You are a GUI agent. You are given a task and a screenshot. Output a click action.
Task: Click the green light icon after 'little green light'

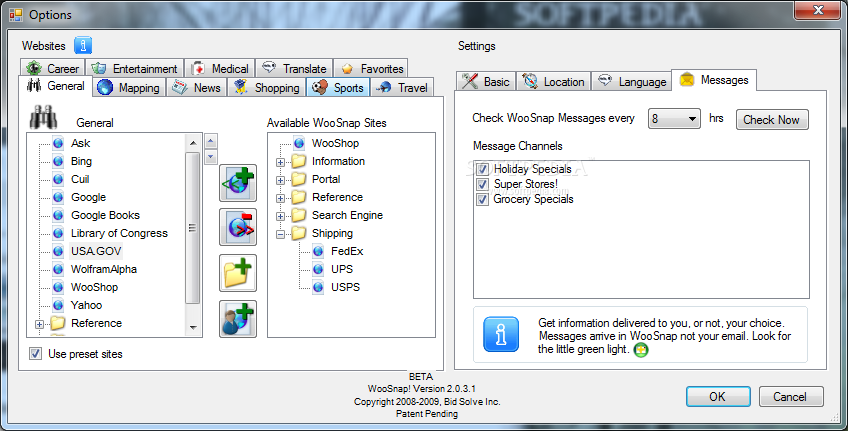(x=641, y=350)
